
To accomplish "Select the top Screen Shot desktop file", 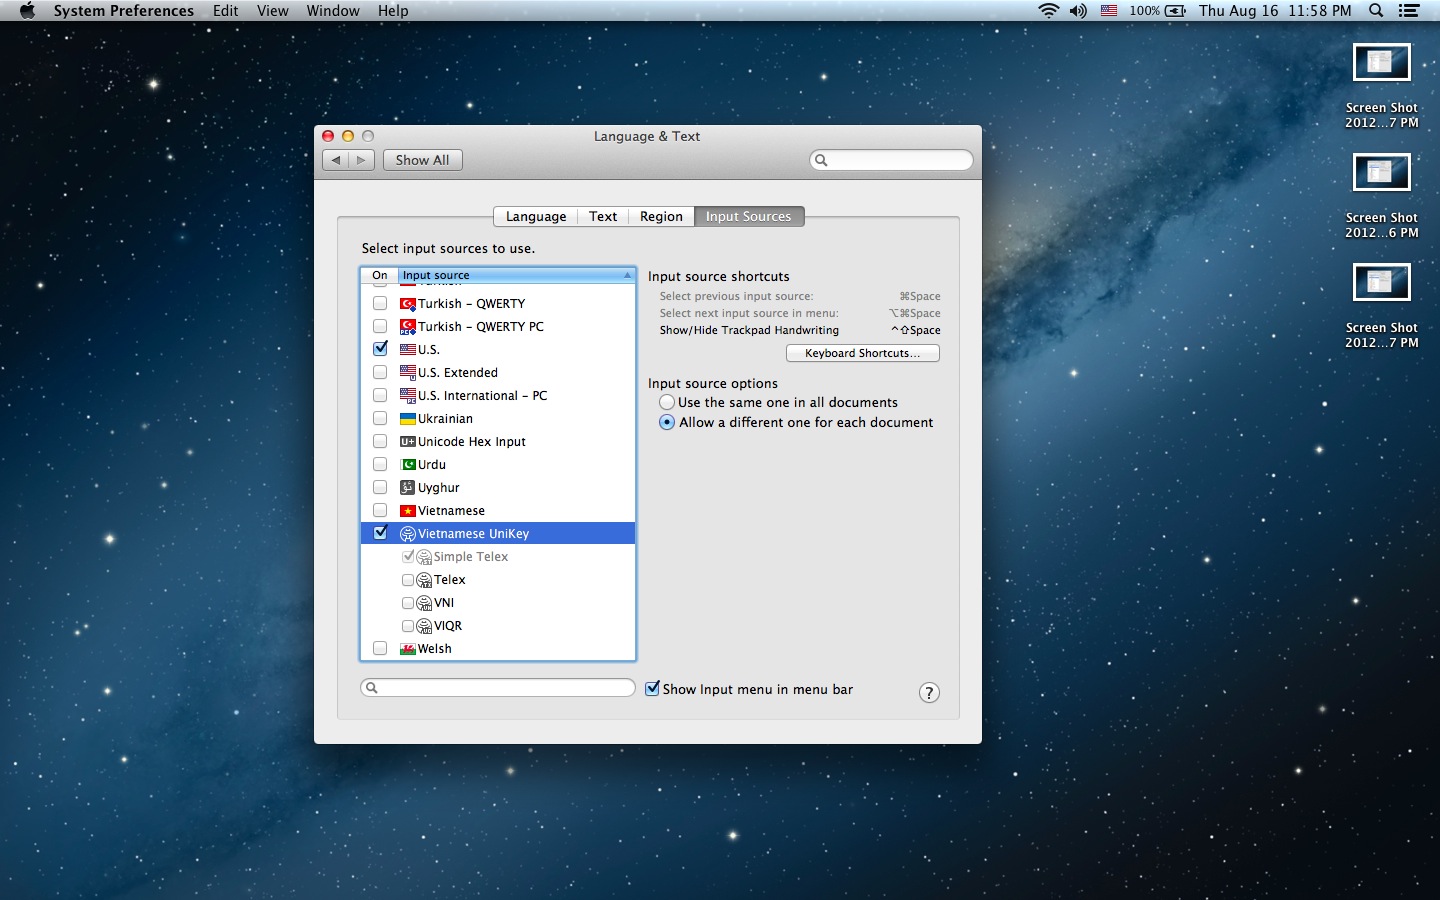I will 1382,86.
